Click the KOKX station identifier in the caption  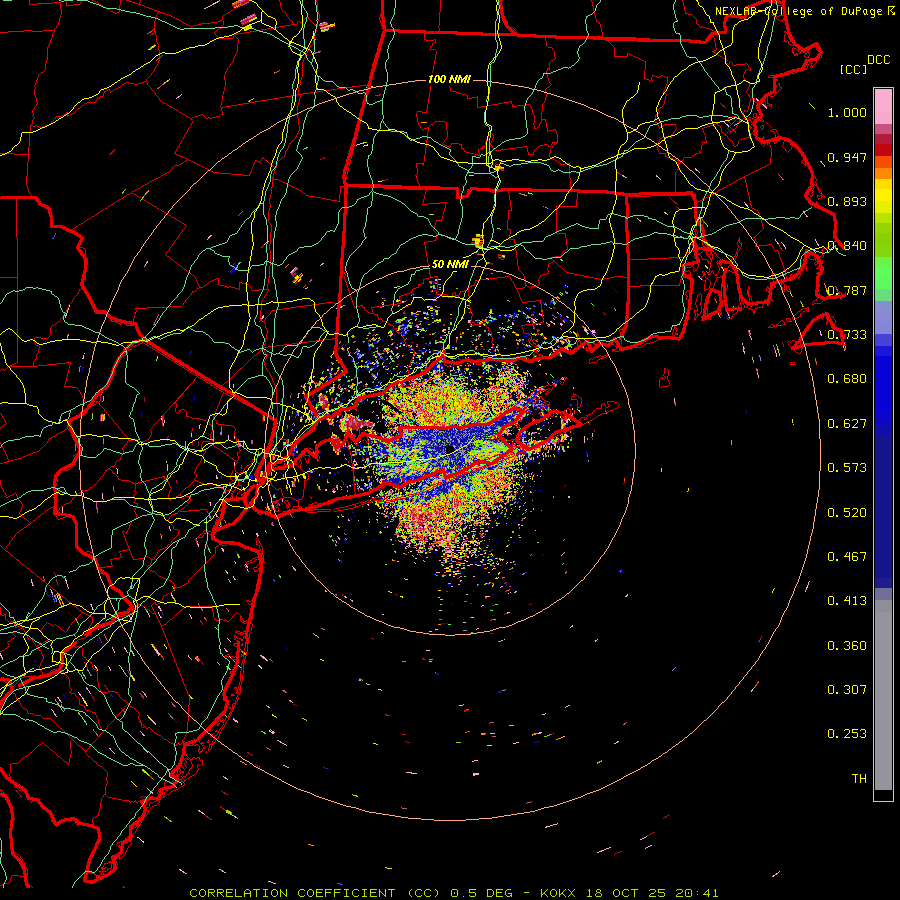tap(557, 893)
